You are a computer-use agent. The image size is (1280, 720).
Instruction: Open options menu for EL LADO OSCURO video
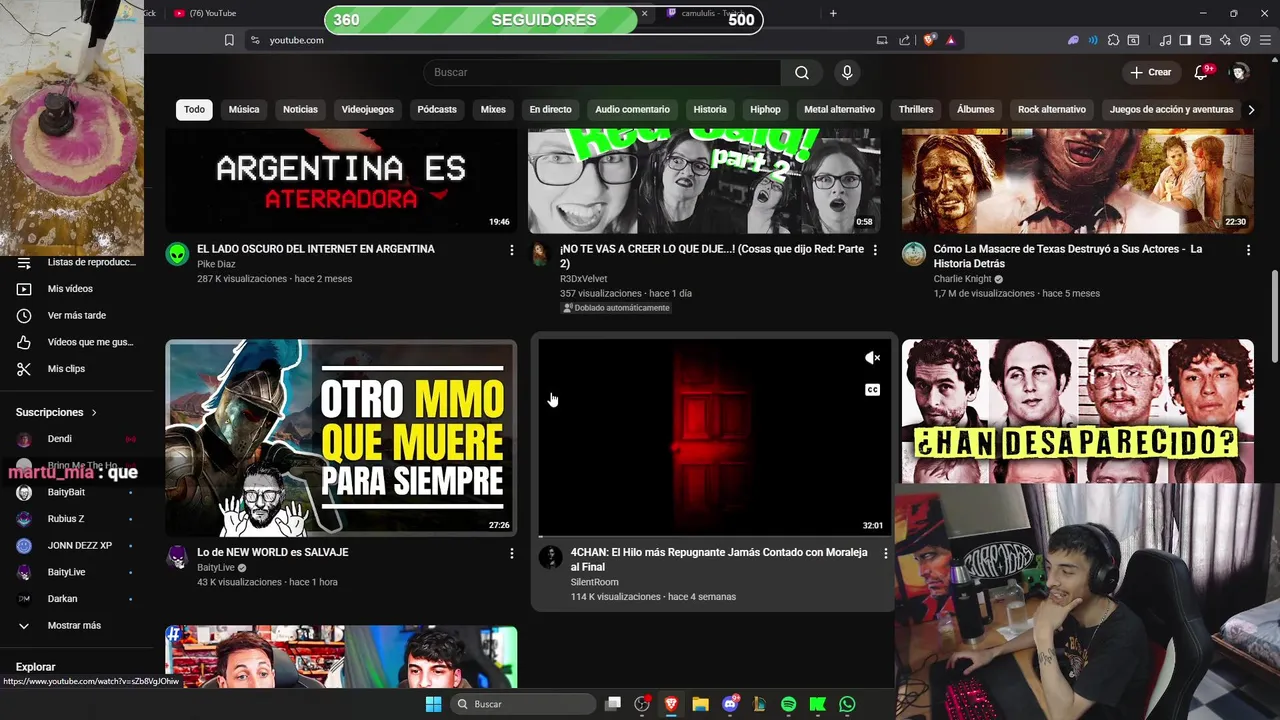pos(512,250)
